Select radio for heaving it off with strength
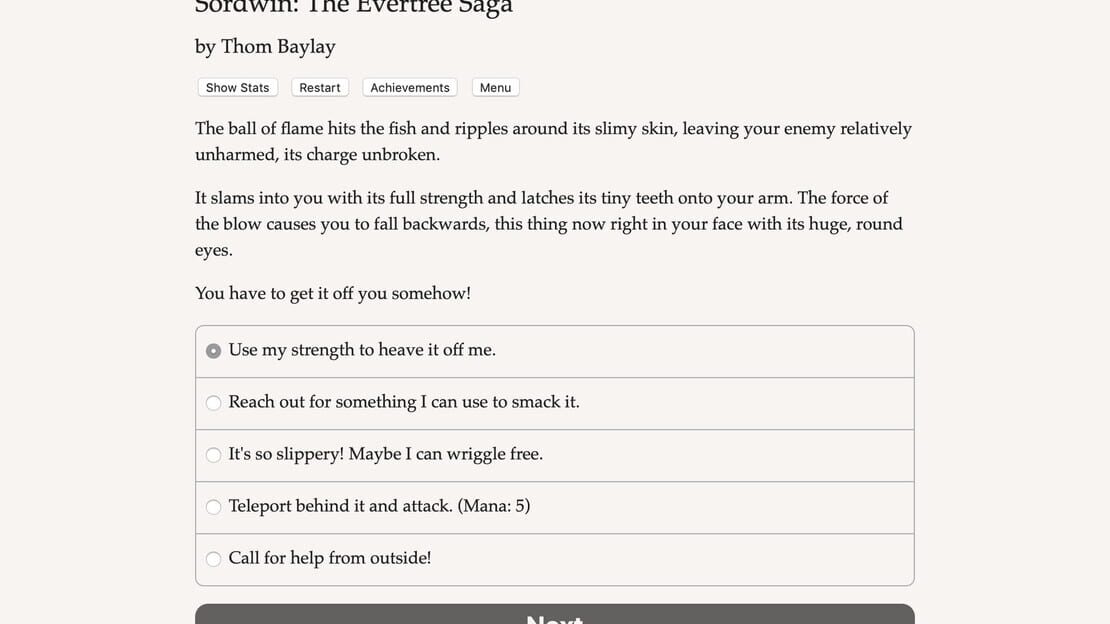The height and width of the screenshot is (624, 1110). click(x=213, y=351)
